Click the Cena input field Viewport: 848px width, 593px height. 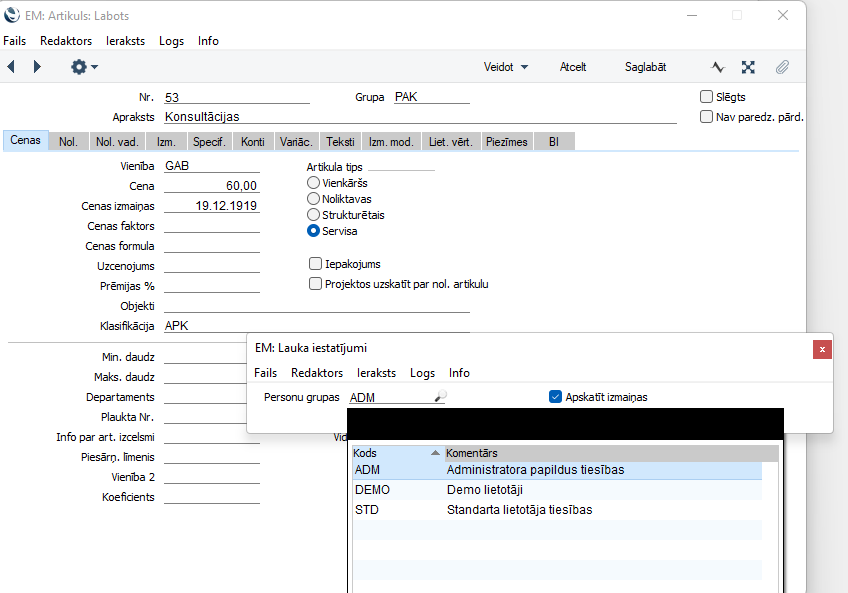[x=211, y=186]
